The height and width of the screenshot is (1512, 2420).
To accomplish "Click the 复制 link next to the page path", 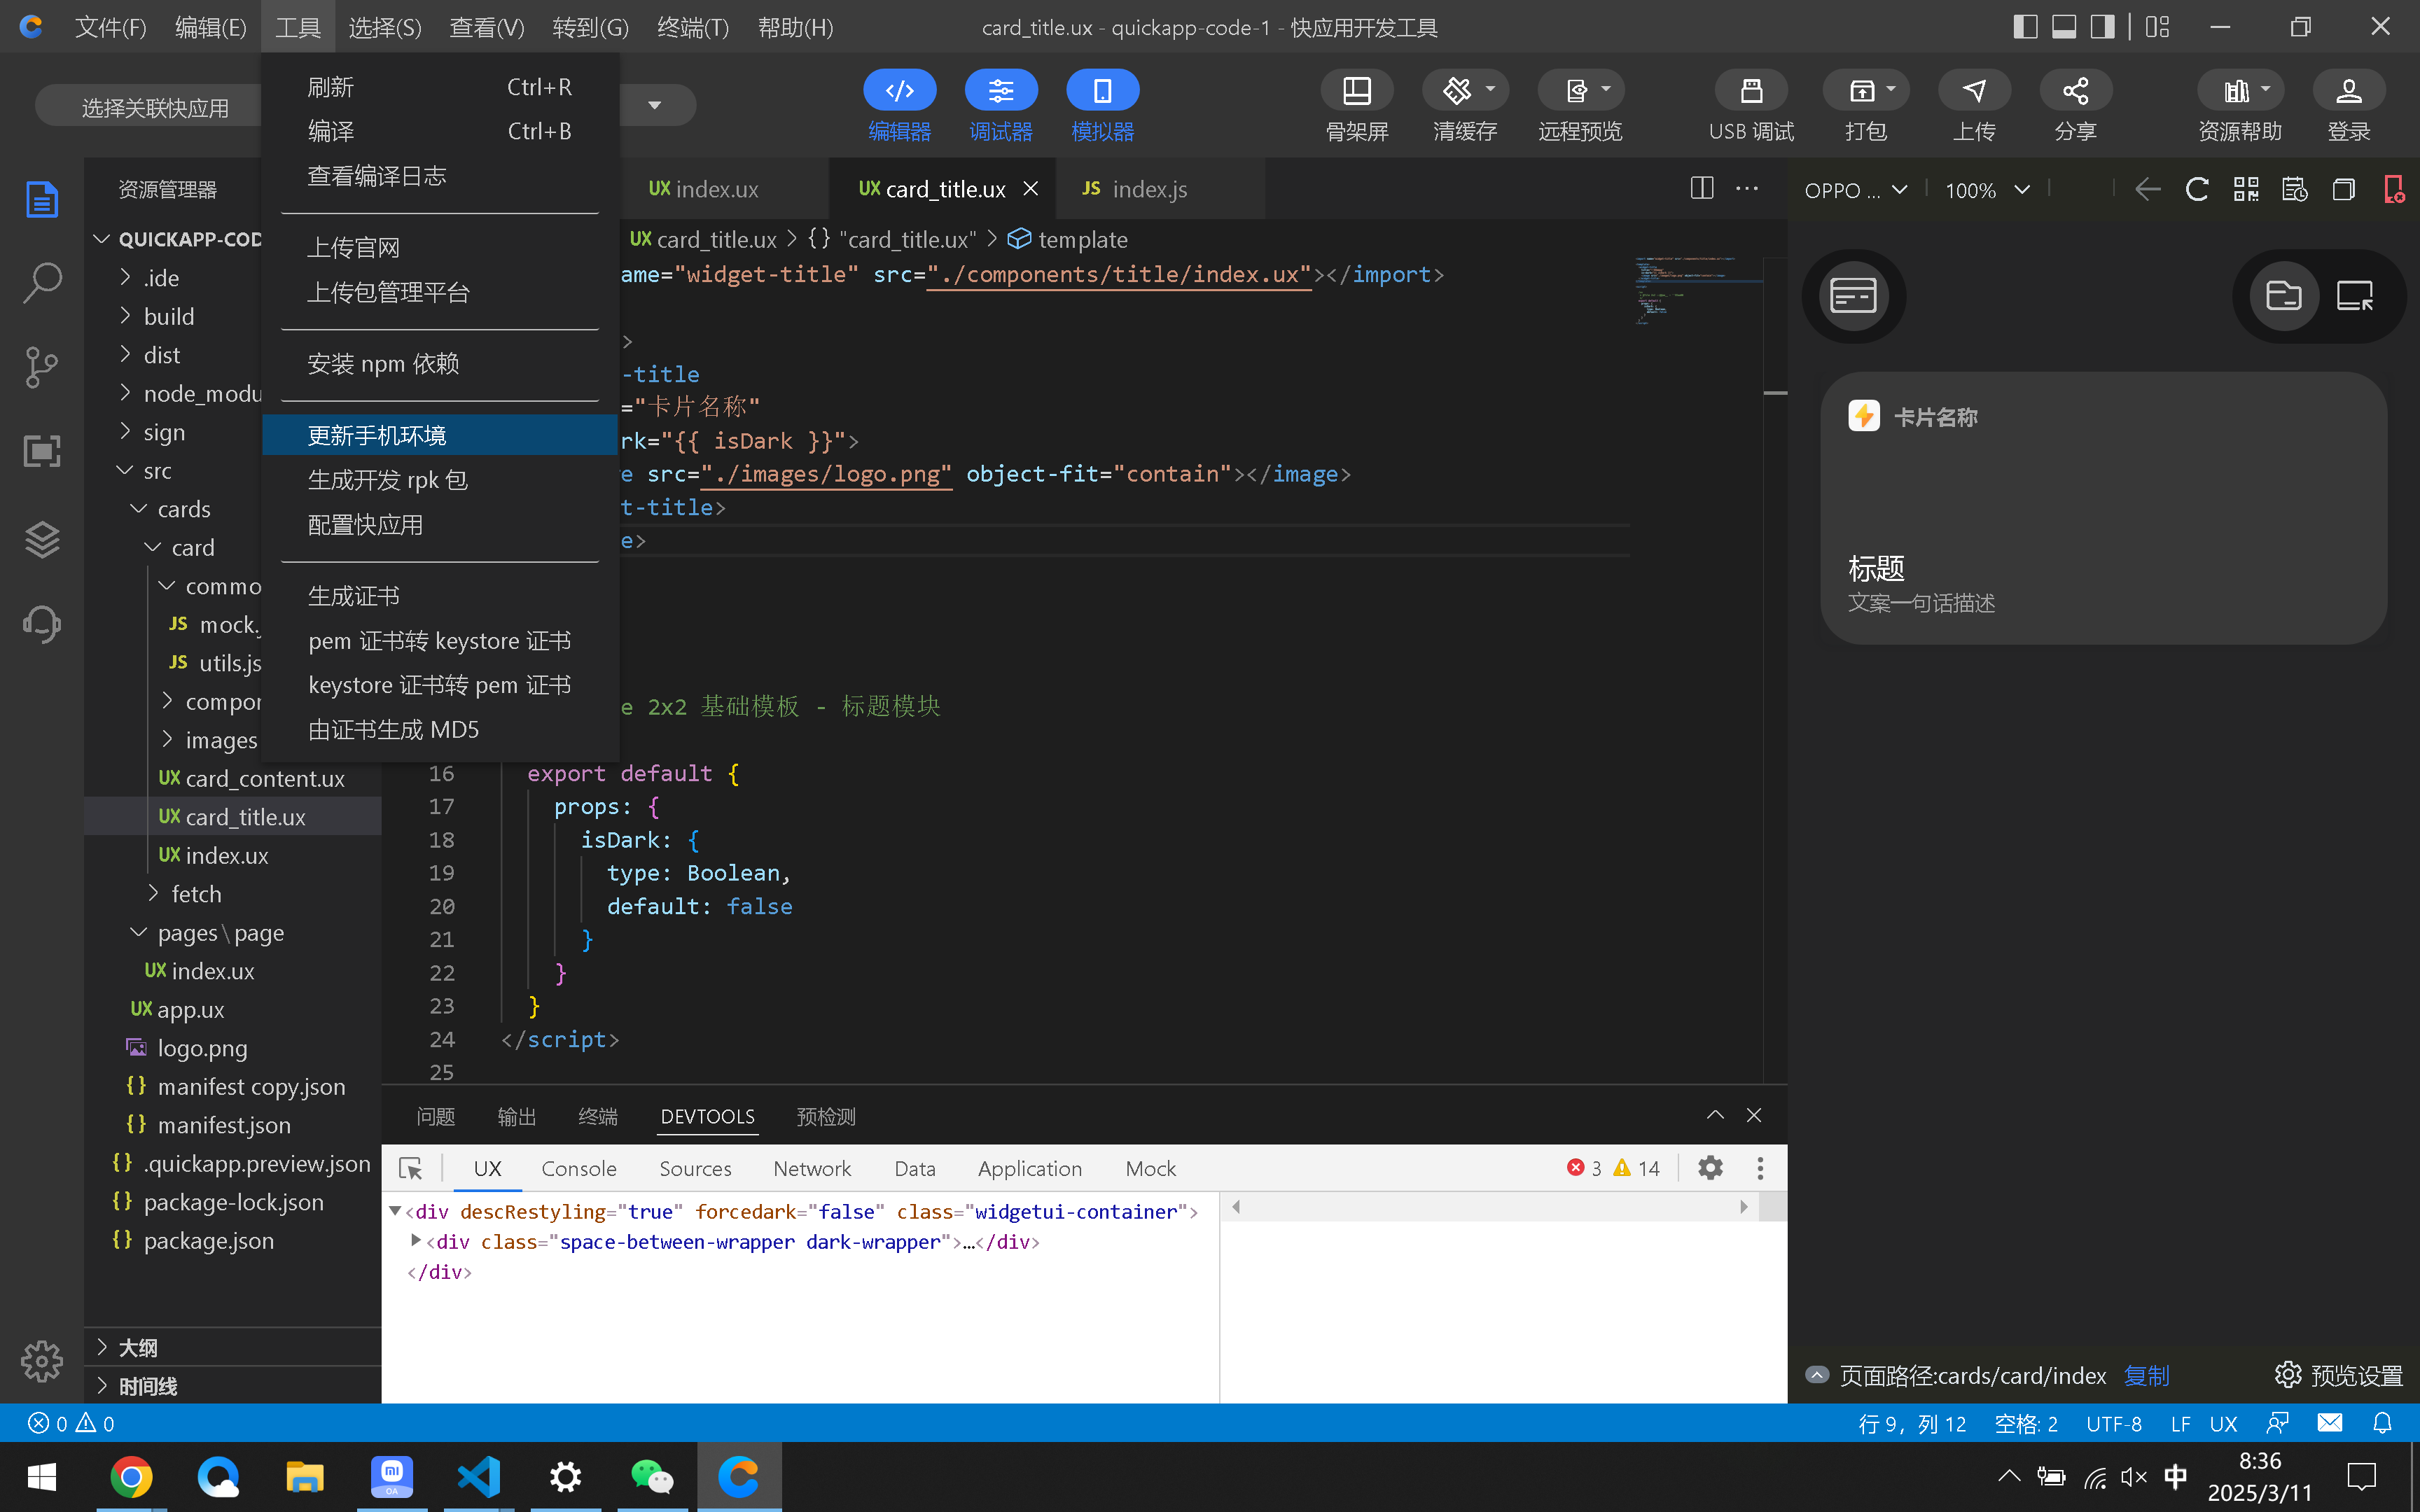I will point(2146,1376).
